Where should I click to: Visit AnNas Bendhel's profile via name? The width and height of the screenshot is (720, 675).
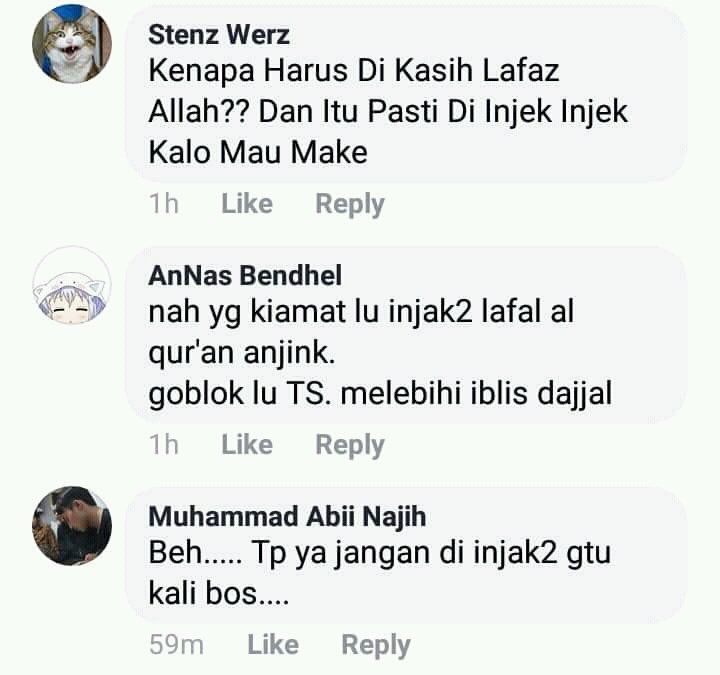(x=245, y=276)
